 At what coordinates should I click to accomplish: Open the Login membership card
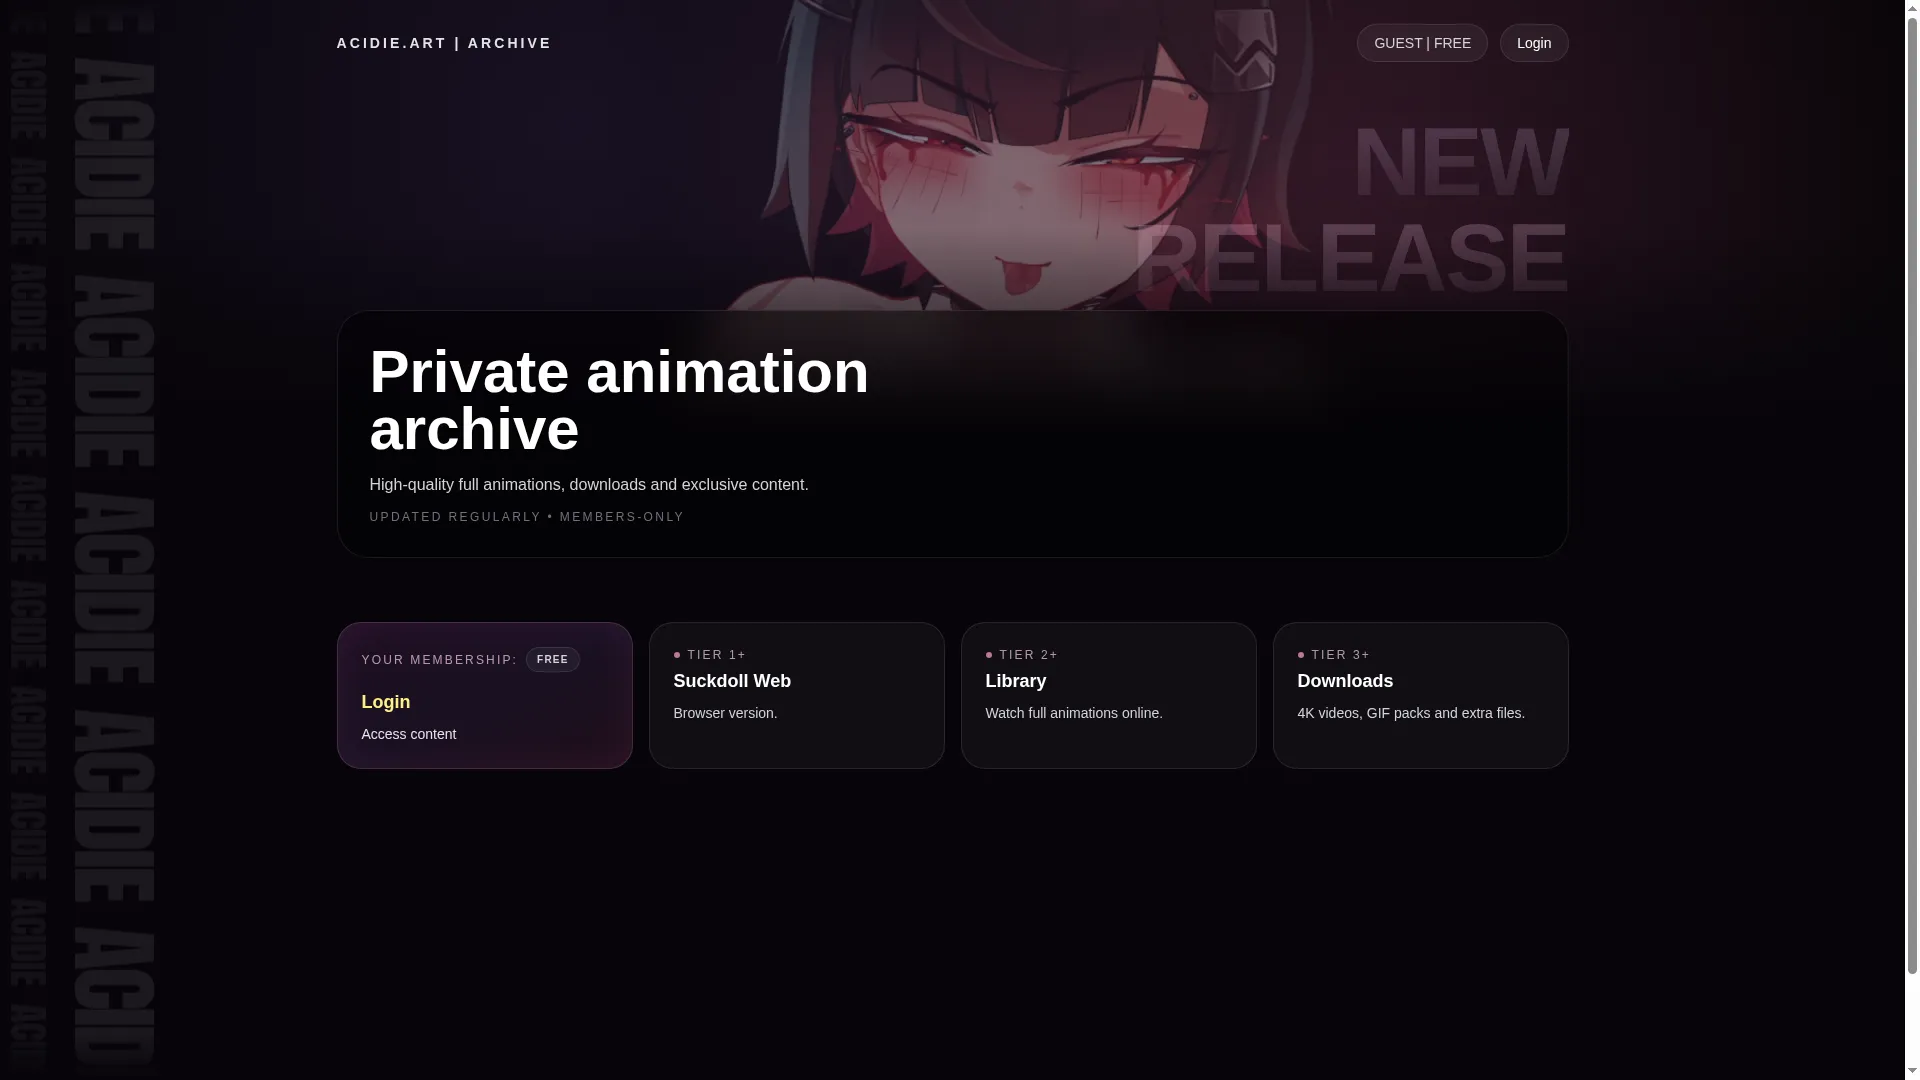485,696
